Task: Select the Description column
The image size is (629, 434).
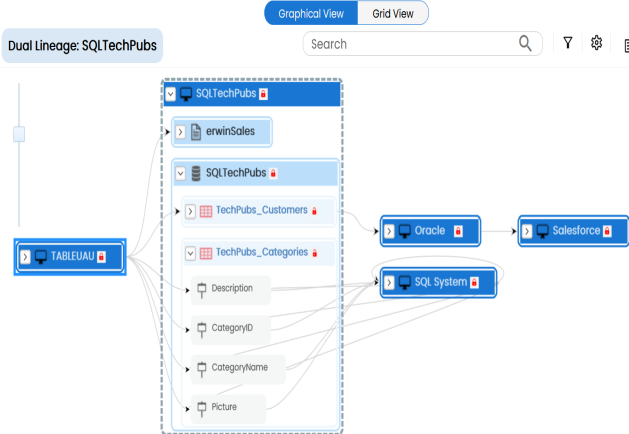Action: point(232,288)
